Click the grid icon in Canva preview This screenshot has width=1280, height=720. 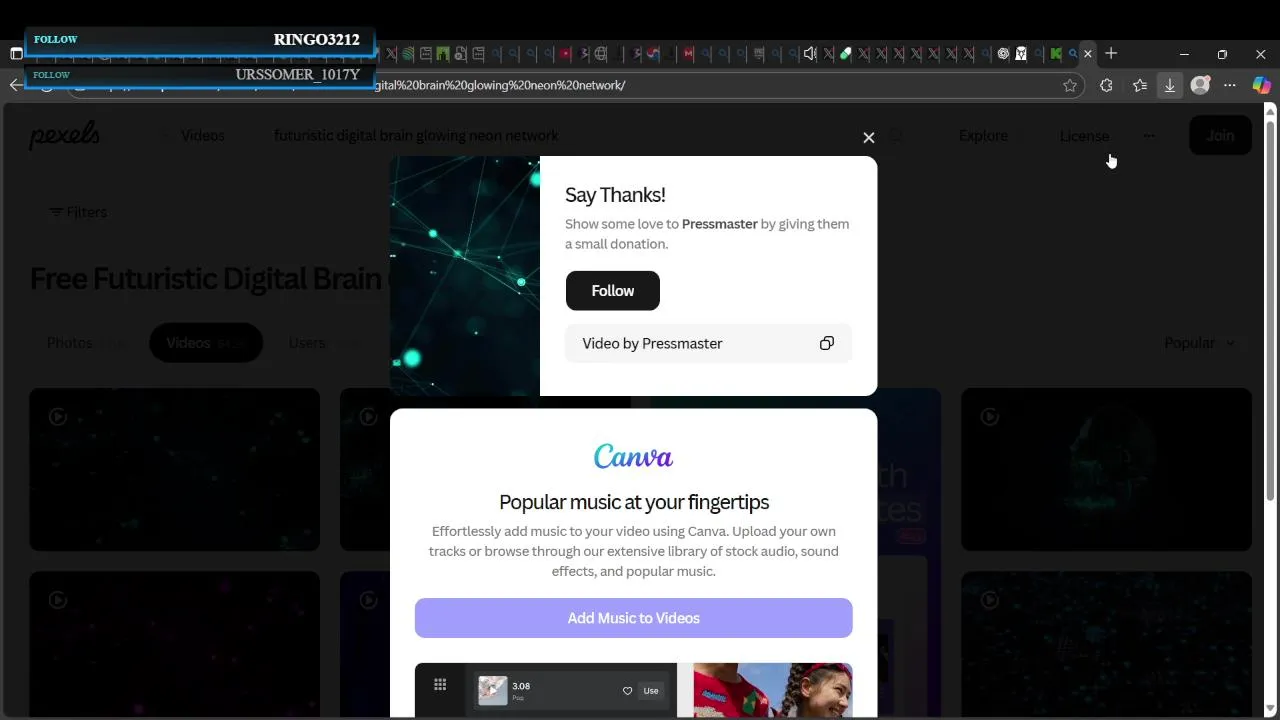pos(440,685)
